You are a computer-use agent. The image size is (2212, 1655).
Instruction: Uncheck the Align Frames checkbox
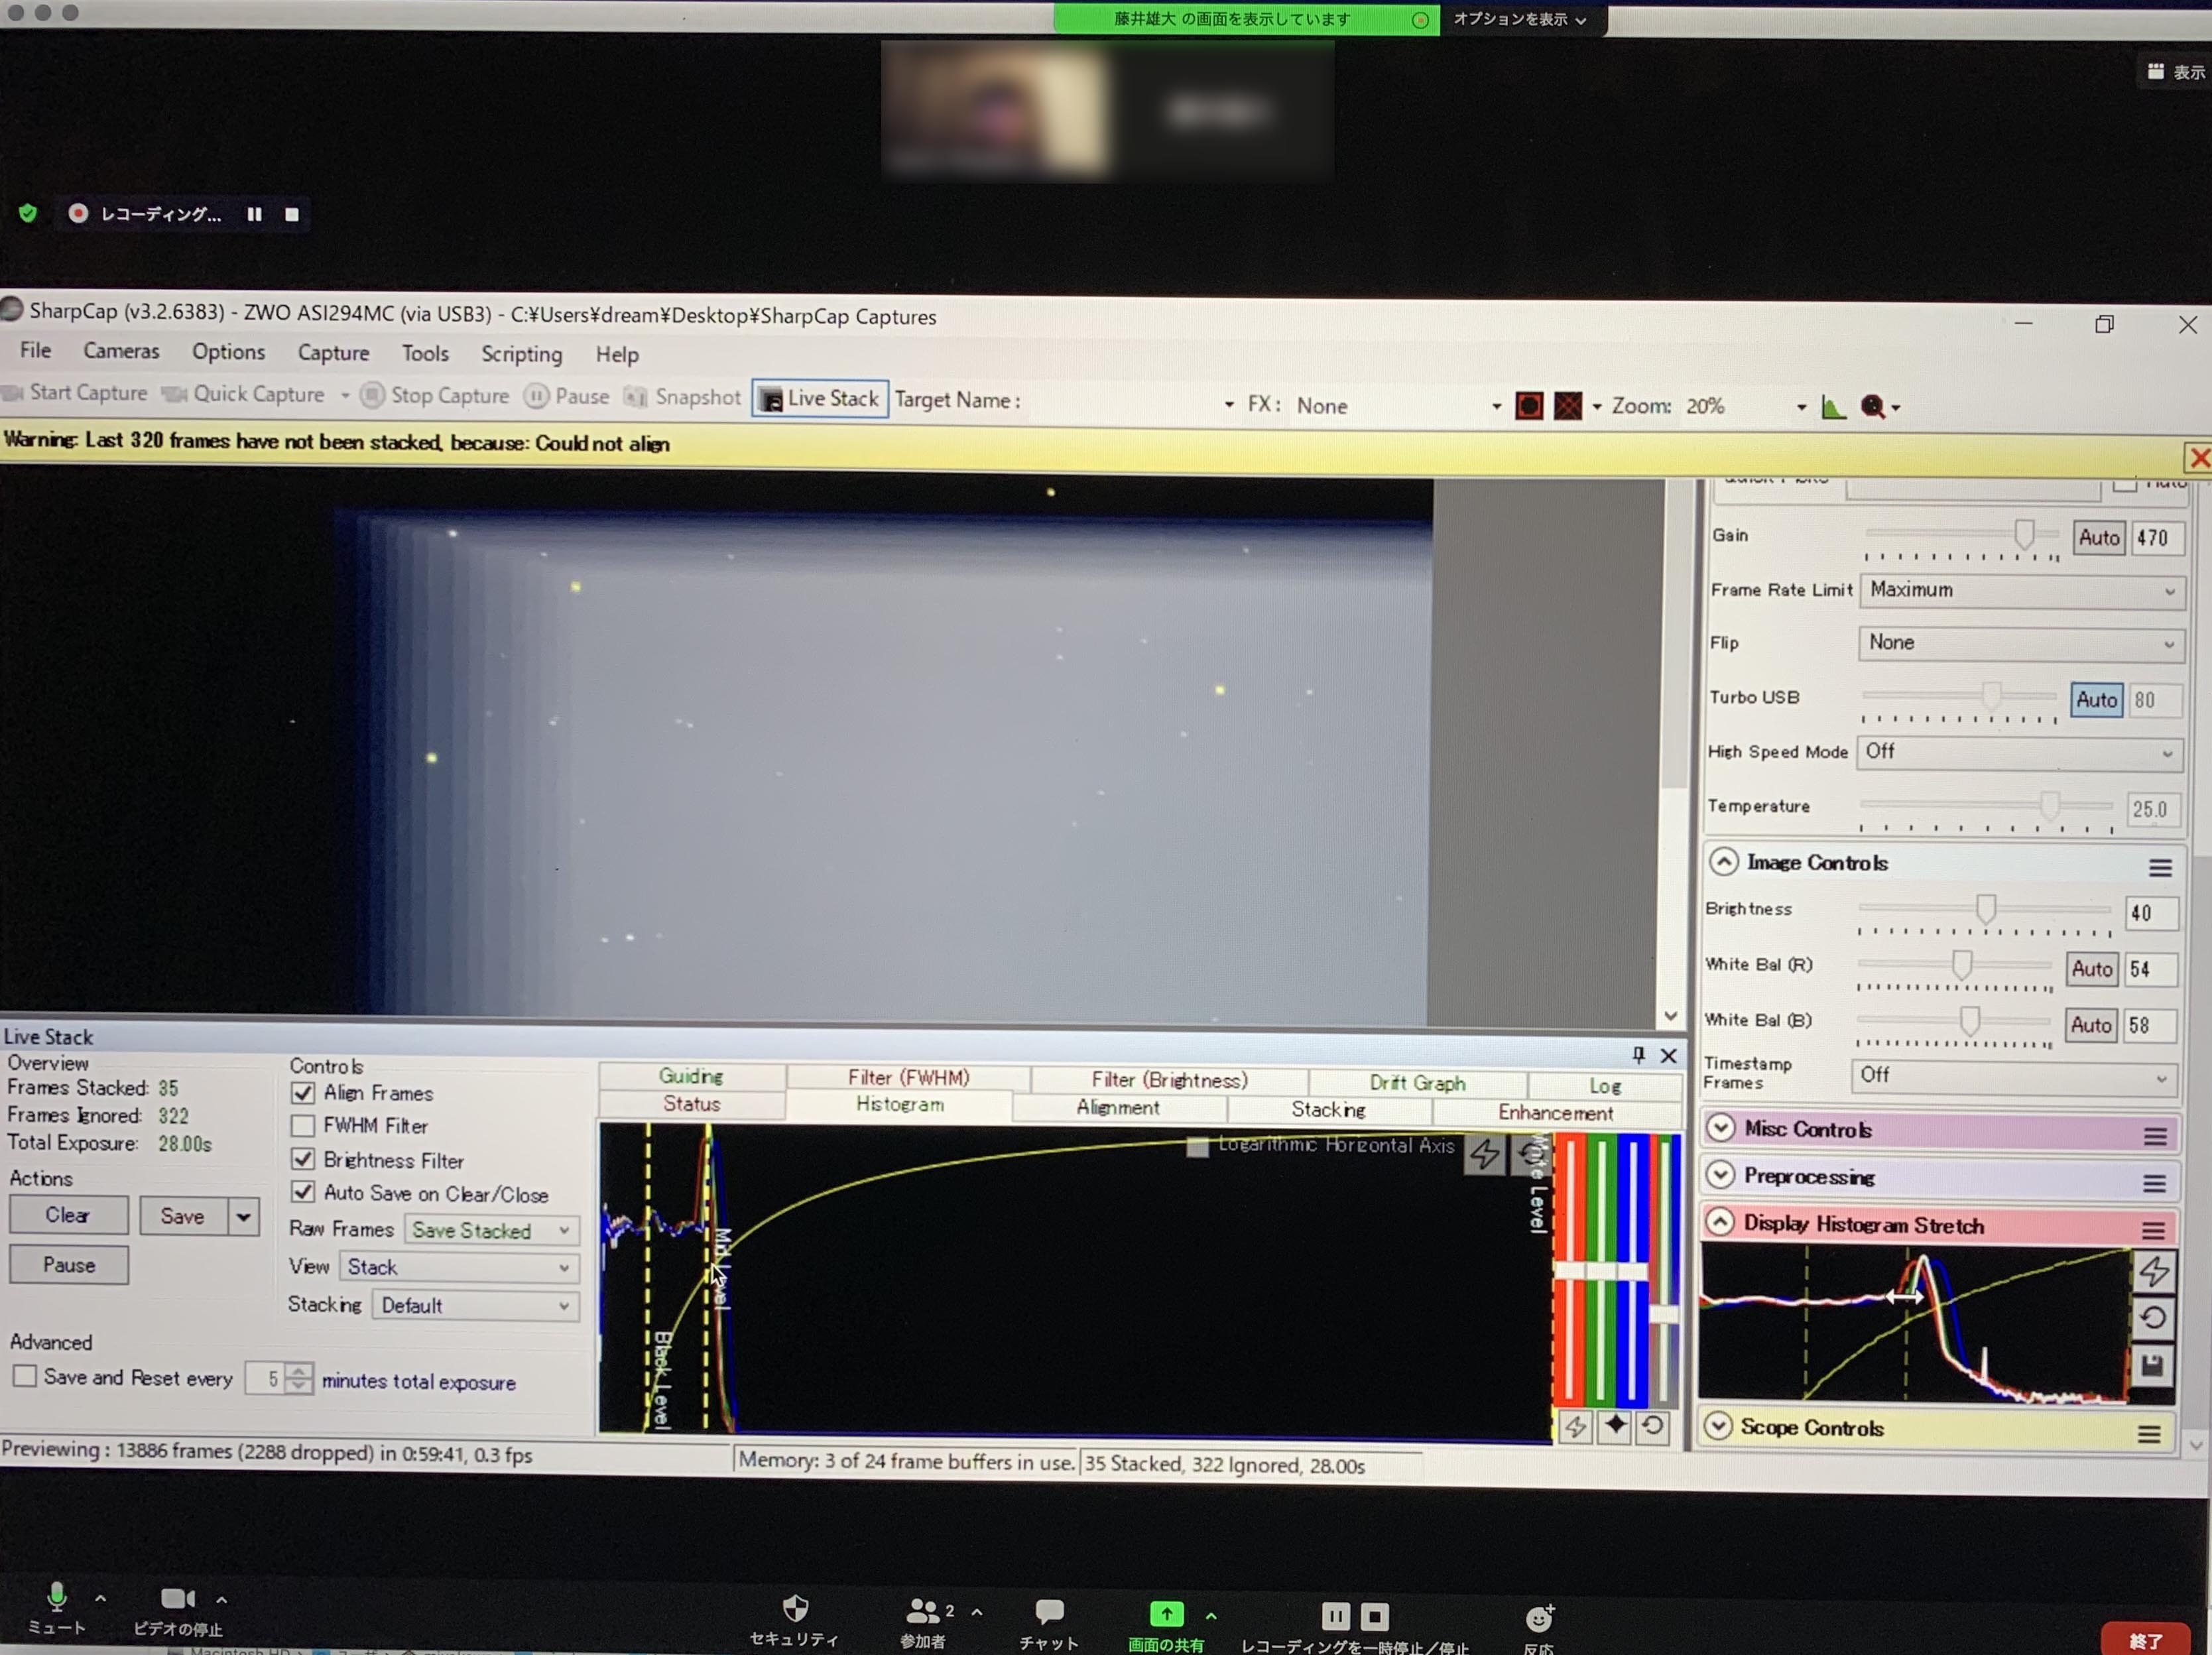coord(303,1093)
